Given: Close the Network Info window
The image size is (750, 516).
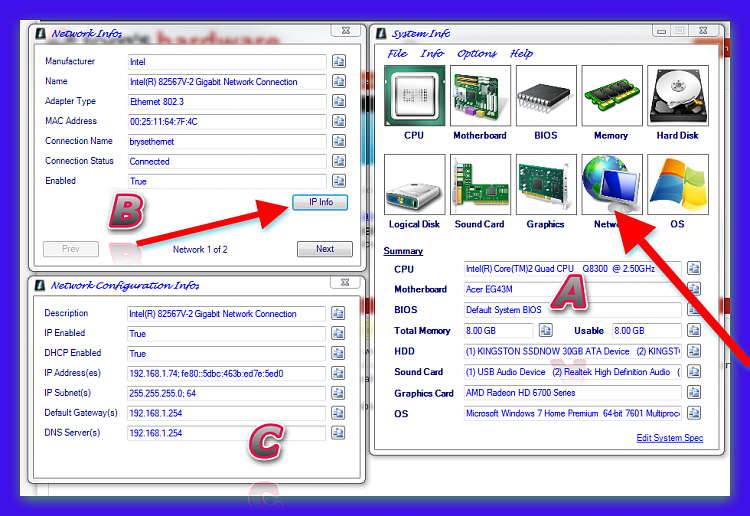Looking at the screenshot, I should 345,31.
